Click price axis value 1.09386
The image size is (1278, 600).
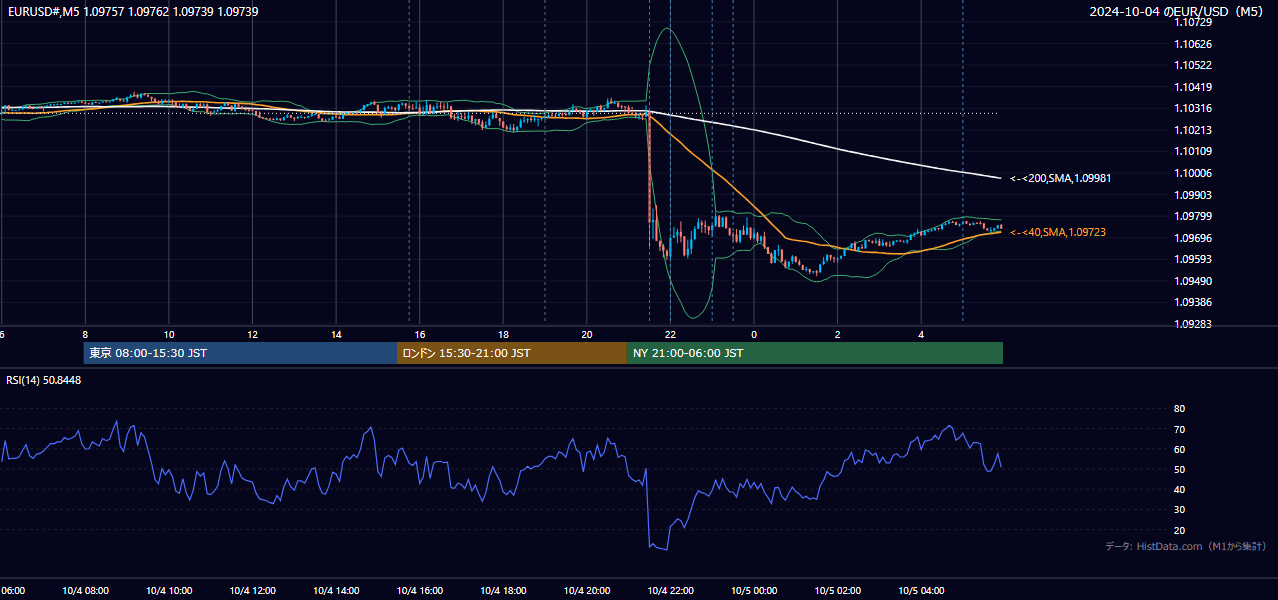click(x=1193, y=302)
